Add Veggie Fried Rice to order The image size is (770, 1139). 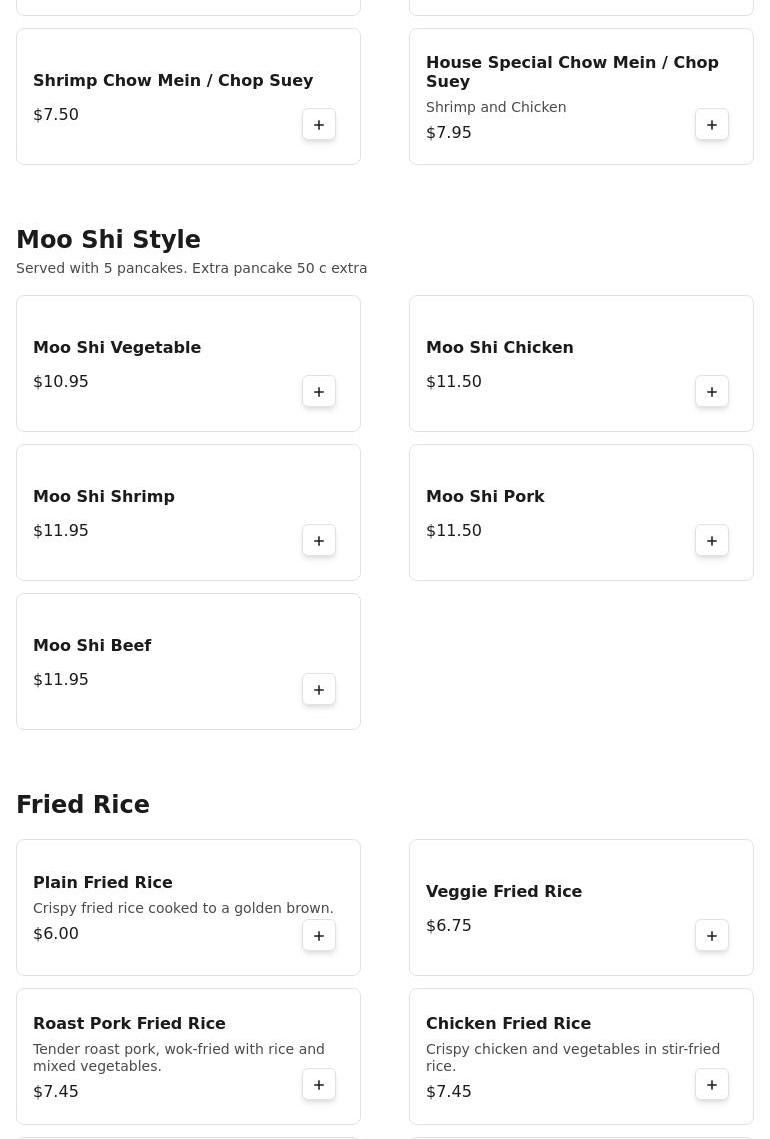click(x=712, y=936)
